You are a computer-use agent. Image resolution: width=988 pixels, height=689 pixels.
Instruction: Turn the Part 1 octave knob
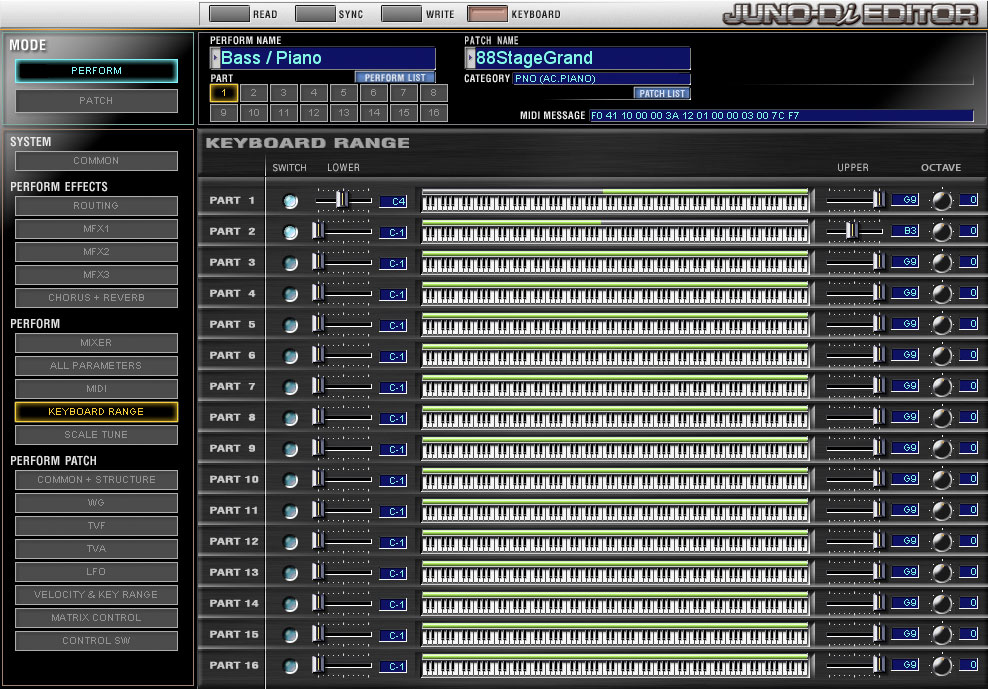click(x=941, y=200)
